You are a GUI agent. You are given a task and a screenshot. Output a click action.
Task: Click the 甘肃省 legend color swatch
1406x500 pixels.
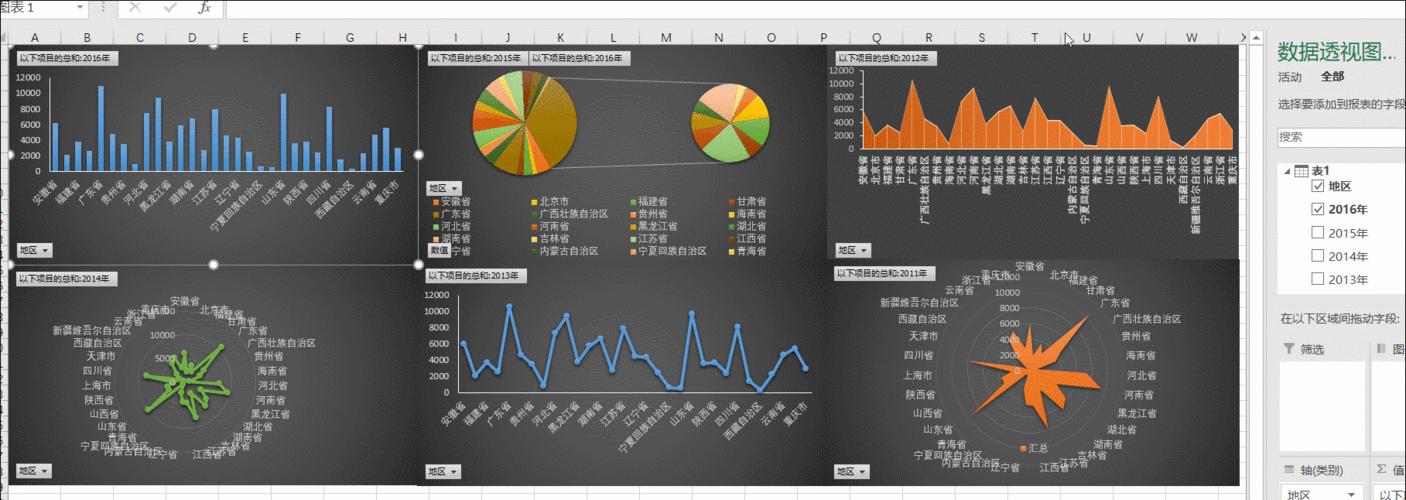tap(731, 202)
